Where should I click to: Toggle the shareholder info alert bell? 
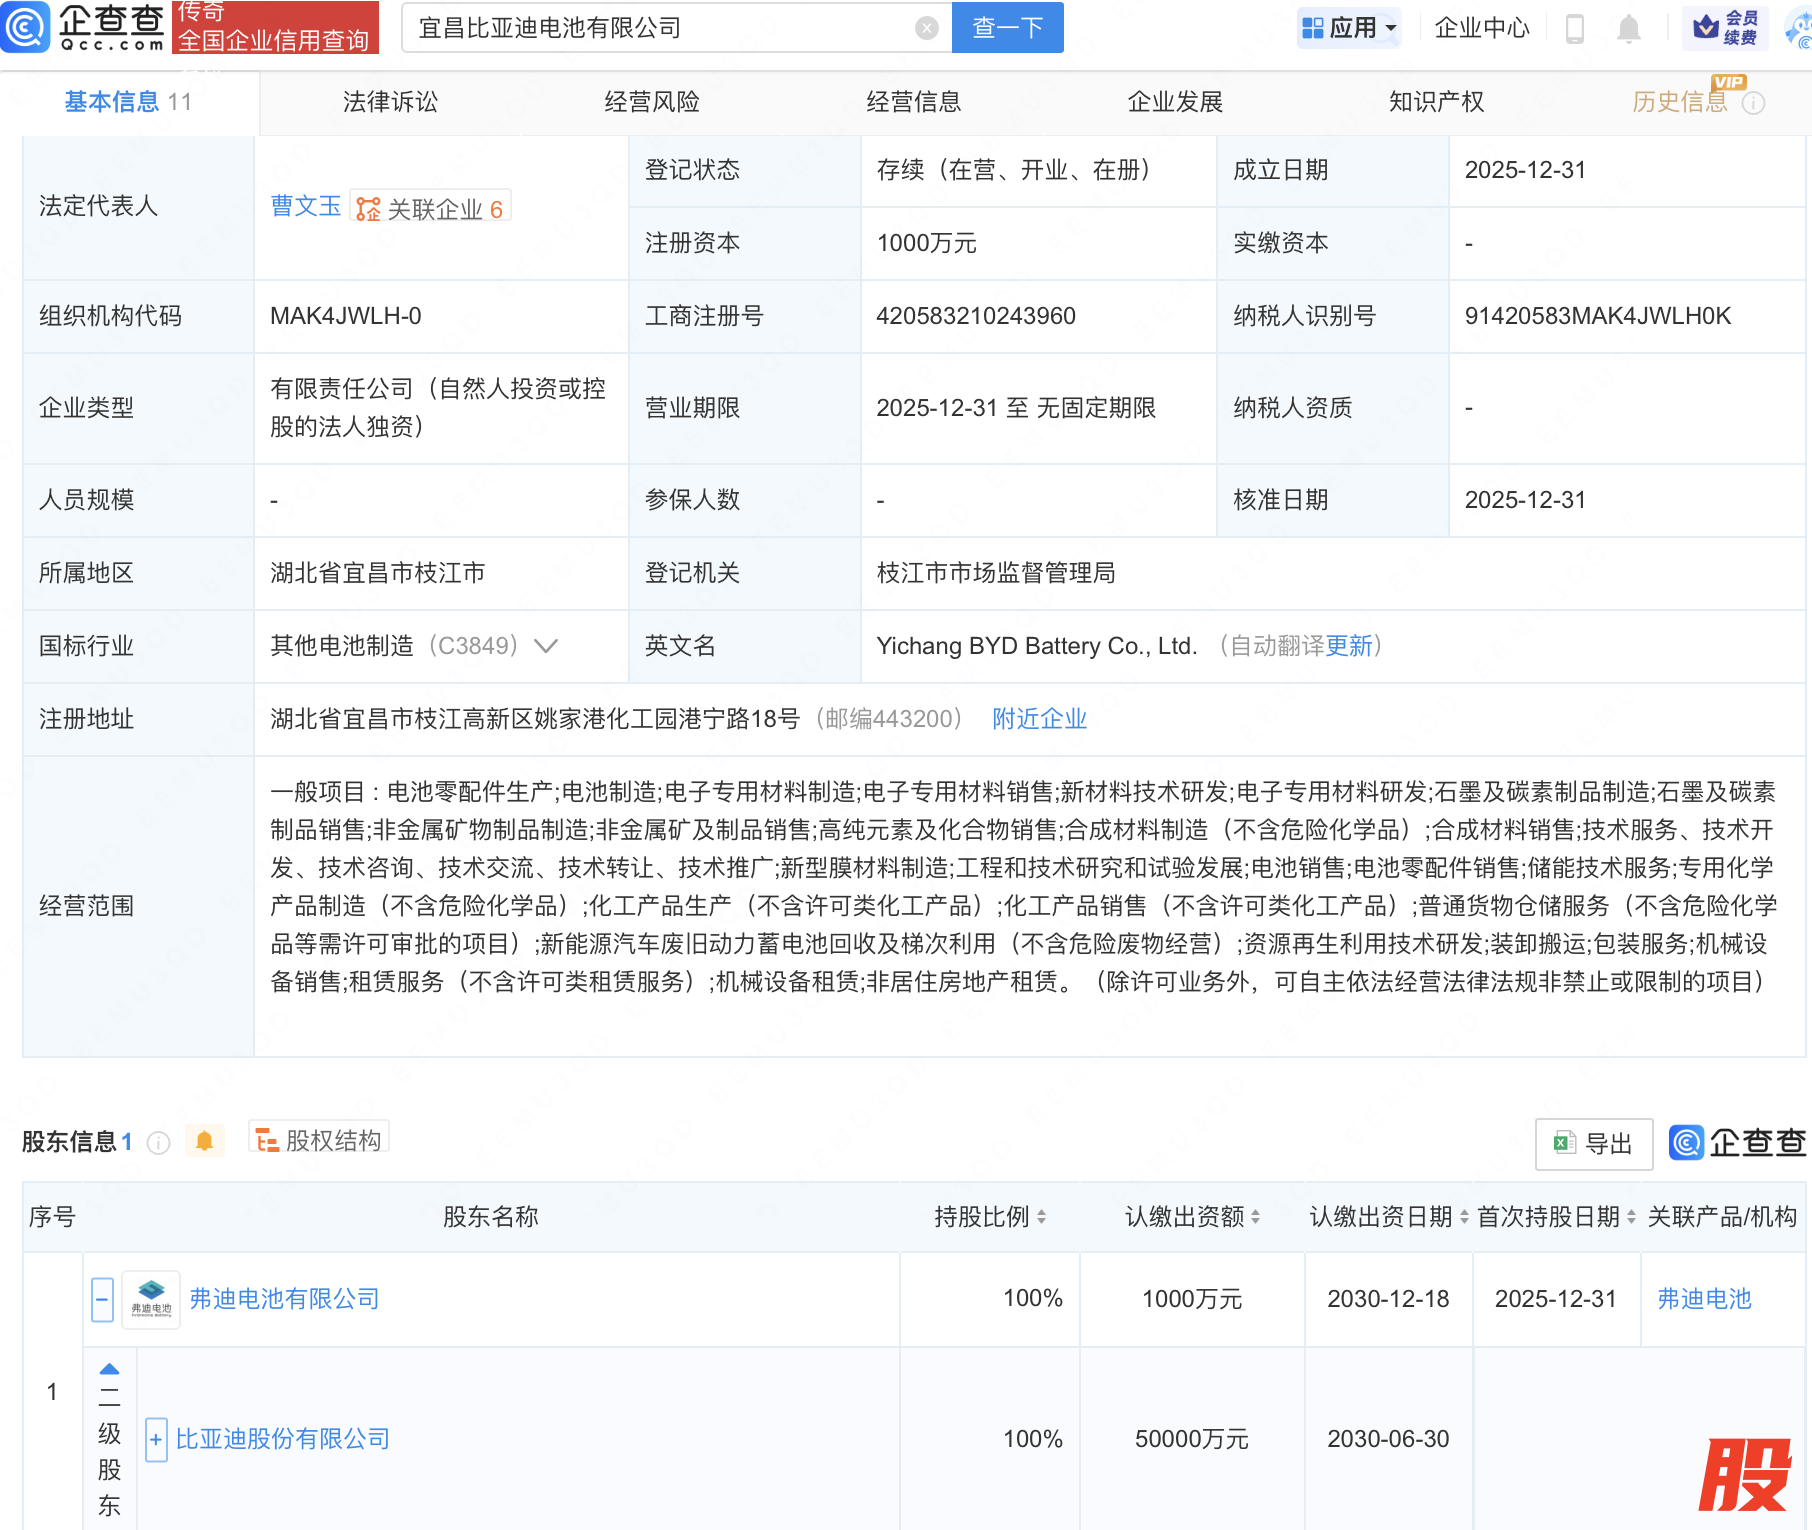click(x=204, y=1141)
